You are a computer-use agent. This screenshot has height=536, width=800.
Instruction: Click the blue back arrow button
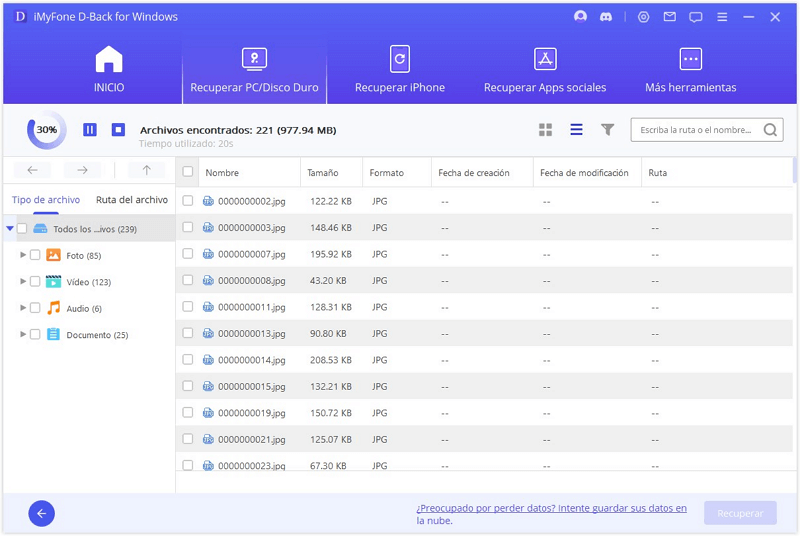[42, 513]
